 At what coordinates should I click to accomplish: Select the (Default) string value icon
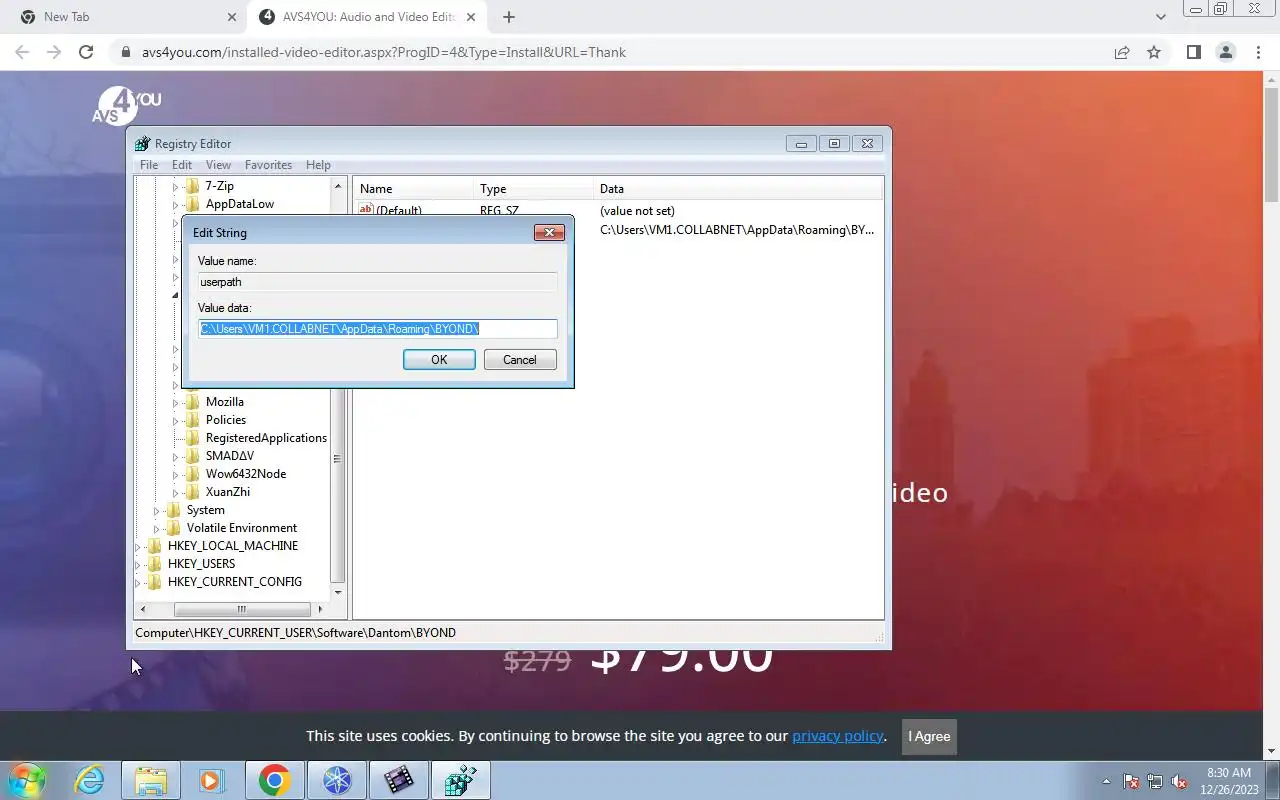366,210
